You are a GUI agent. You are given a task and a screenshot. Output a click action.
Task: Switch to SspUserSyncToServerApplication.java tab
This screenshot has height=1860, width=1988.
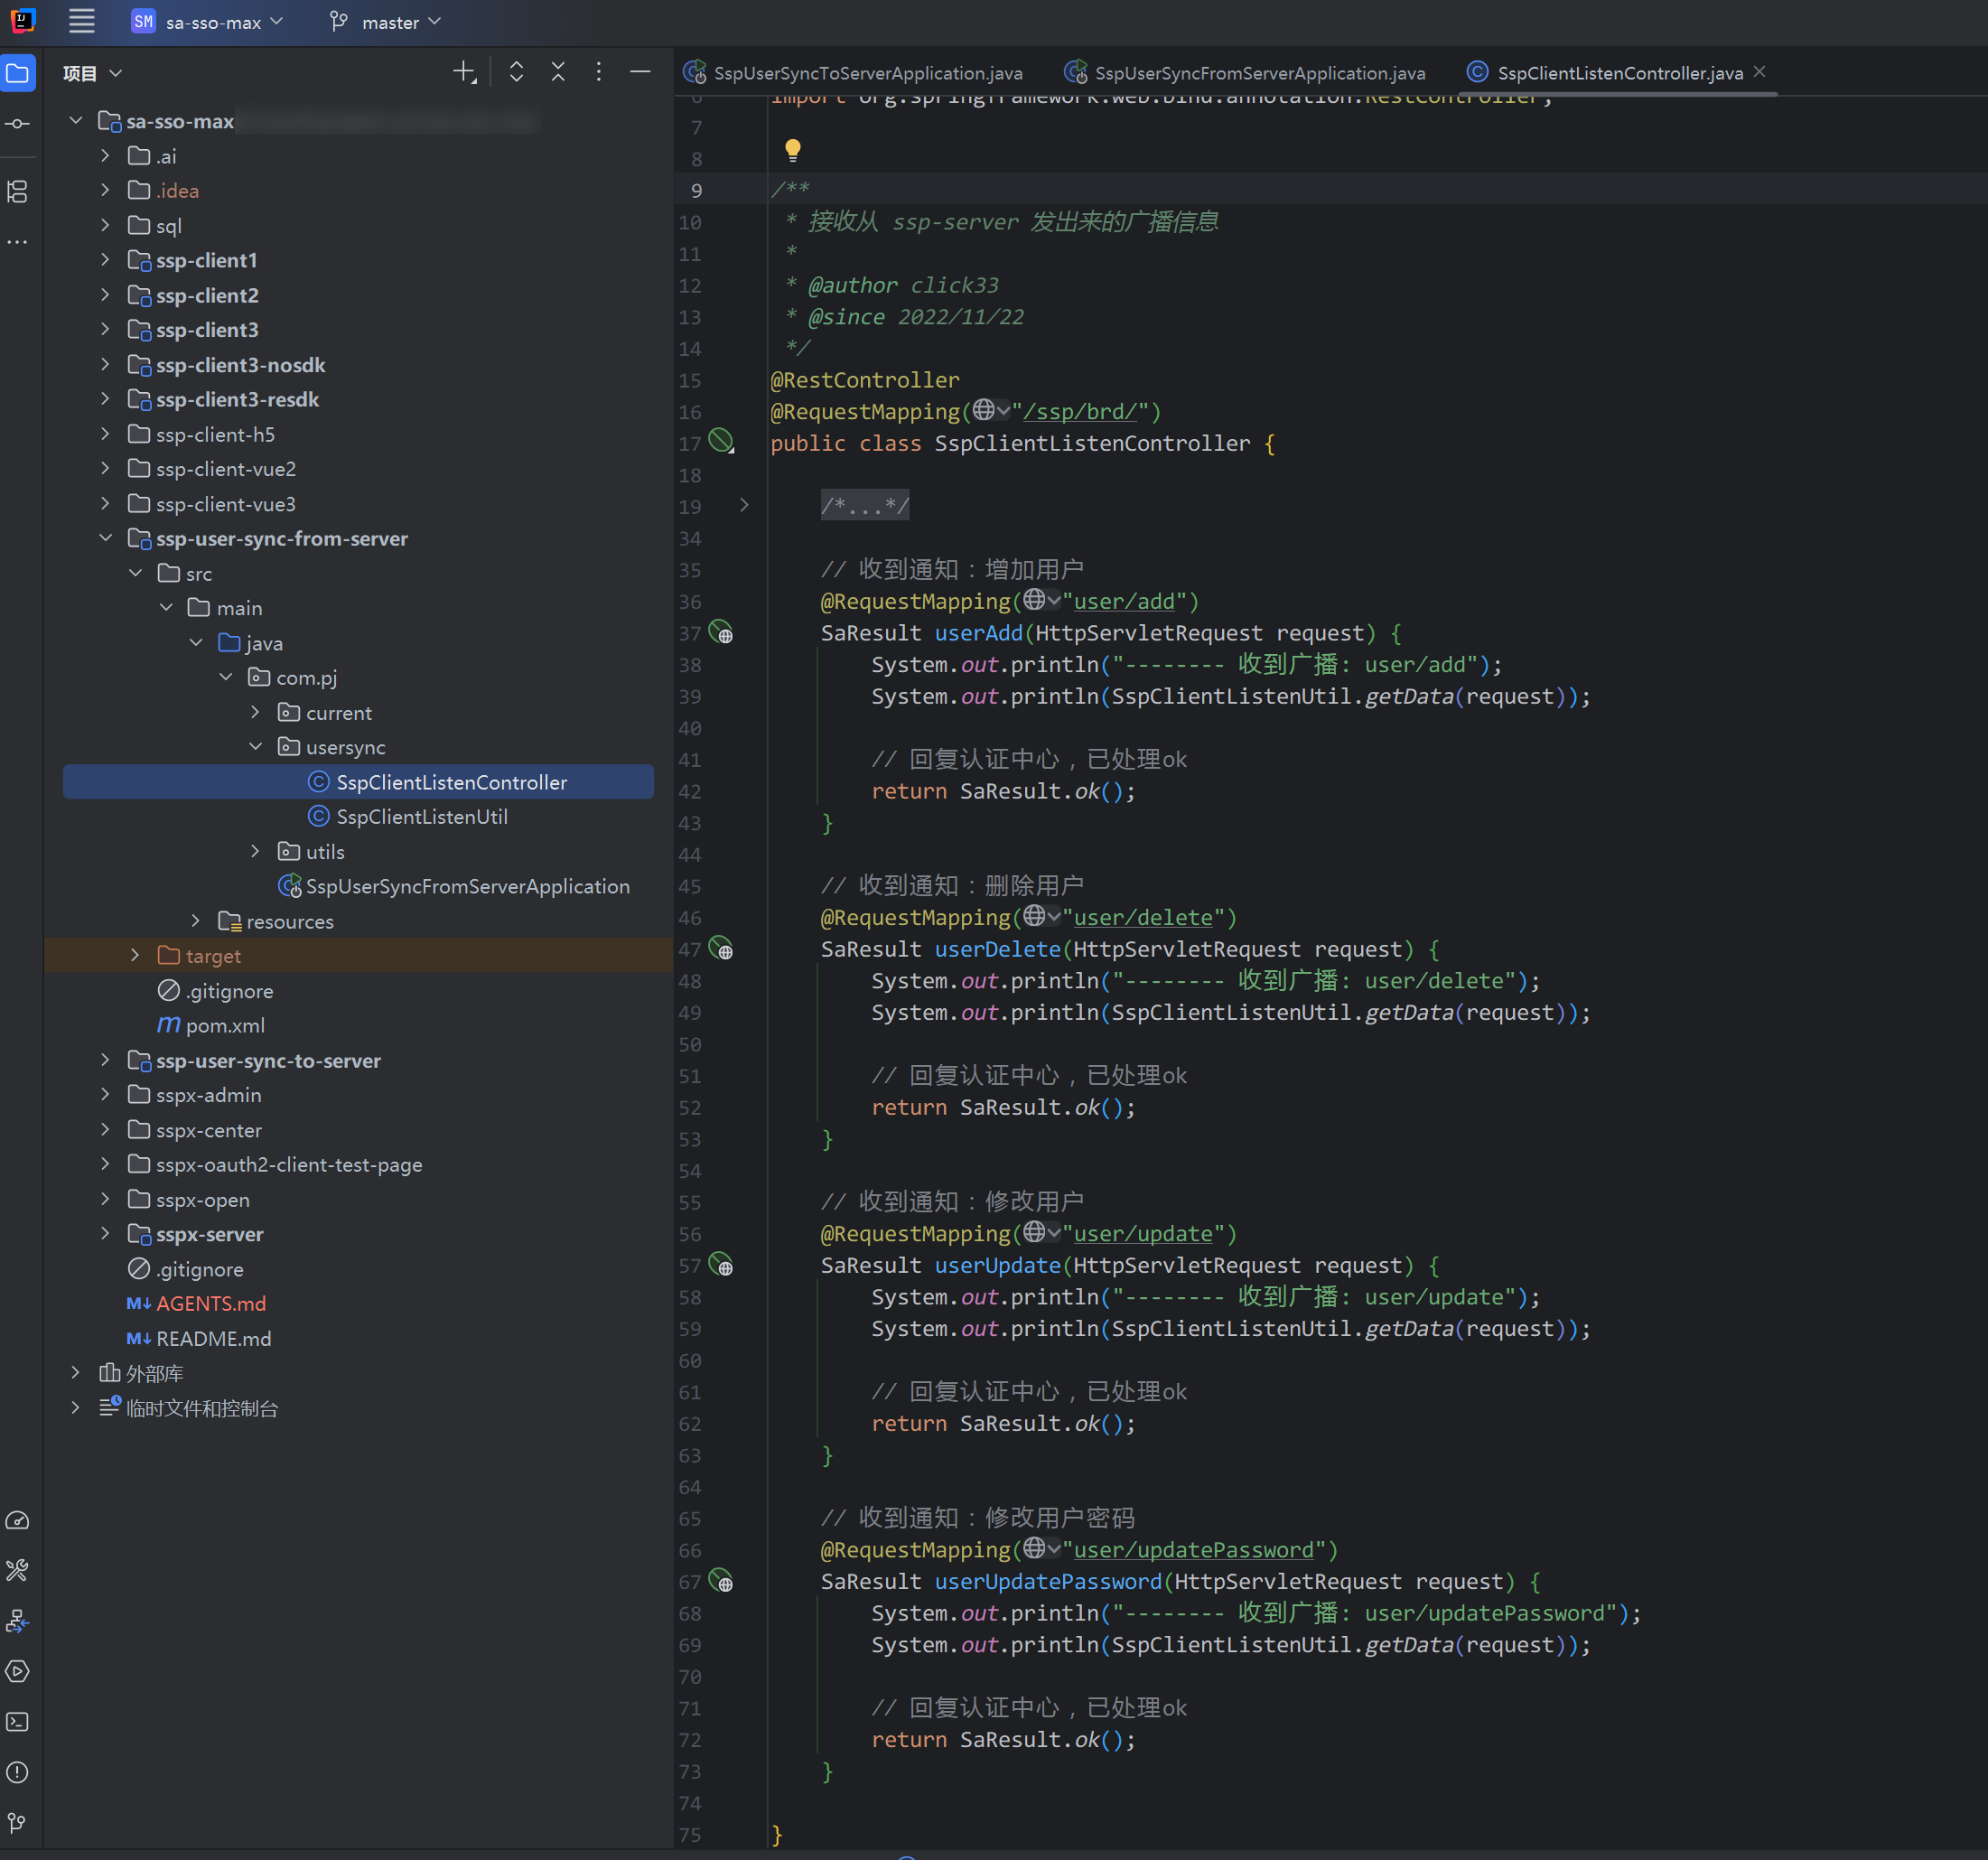(x=854, y=73)
